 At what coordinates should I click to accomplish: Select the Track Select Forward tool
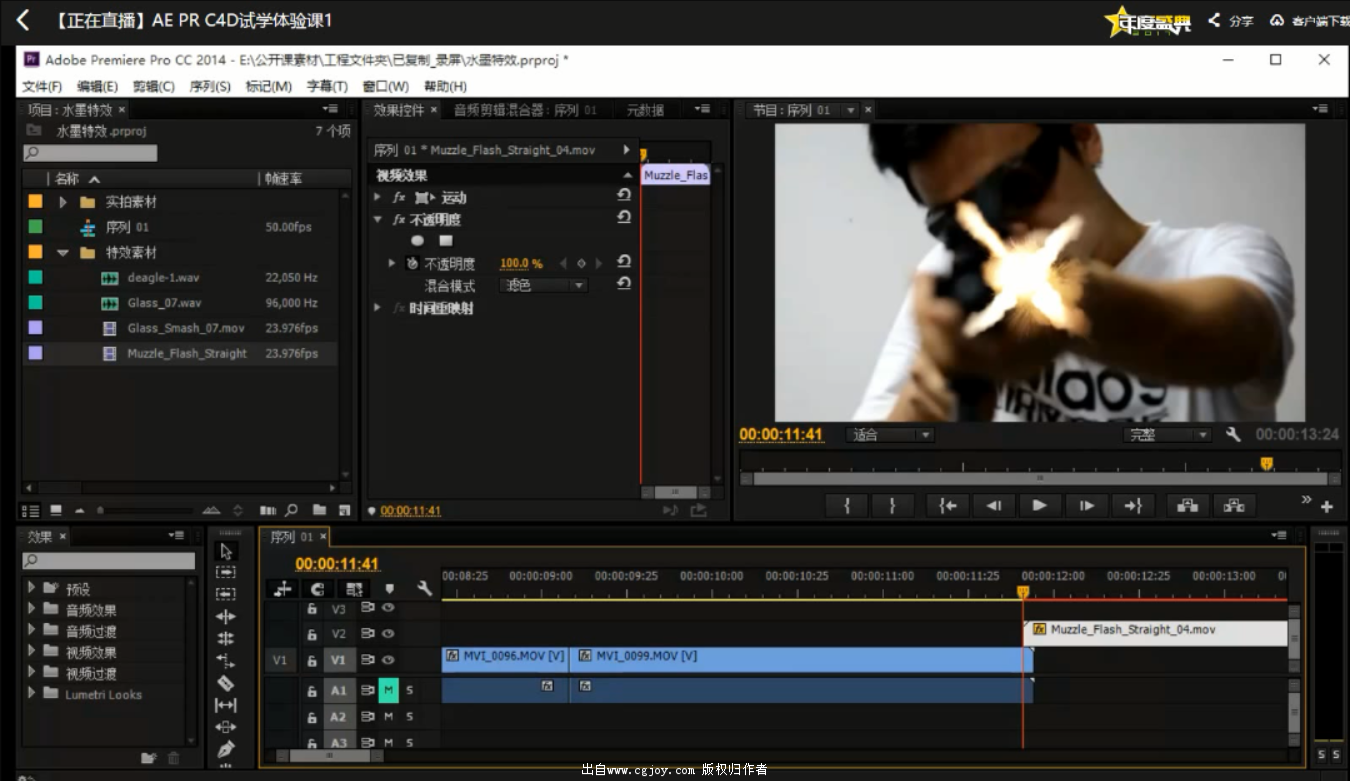pyautogui.click(x=226, y=572)
